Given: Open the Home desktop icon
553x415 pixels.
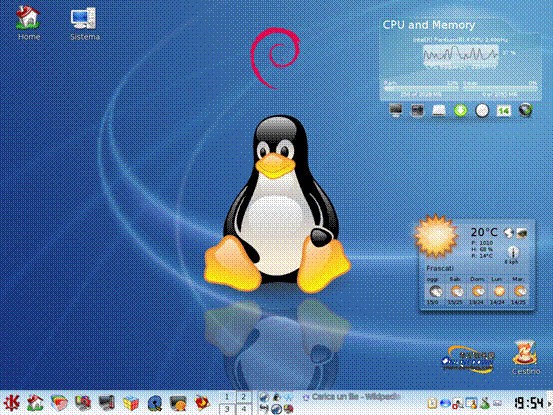Looking at the screenshot, I should (x=28, y=23).
